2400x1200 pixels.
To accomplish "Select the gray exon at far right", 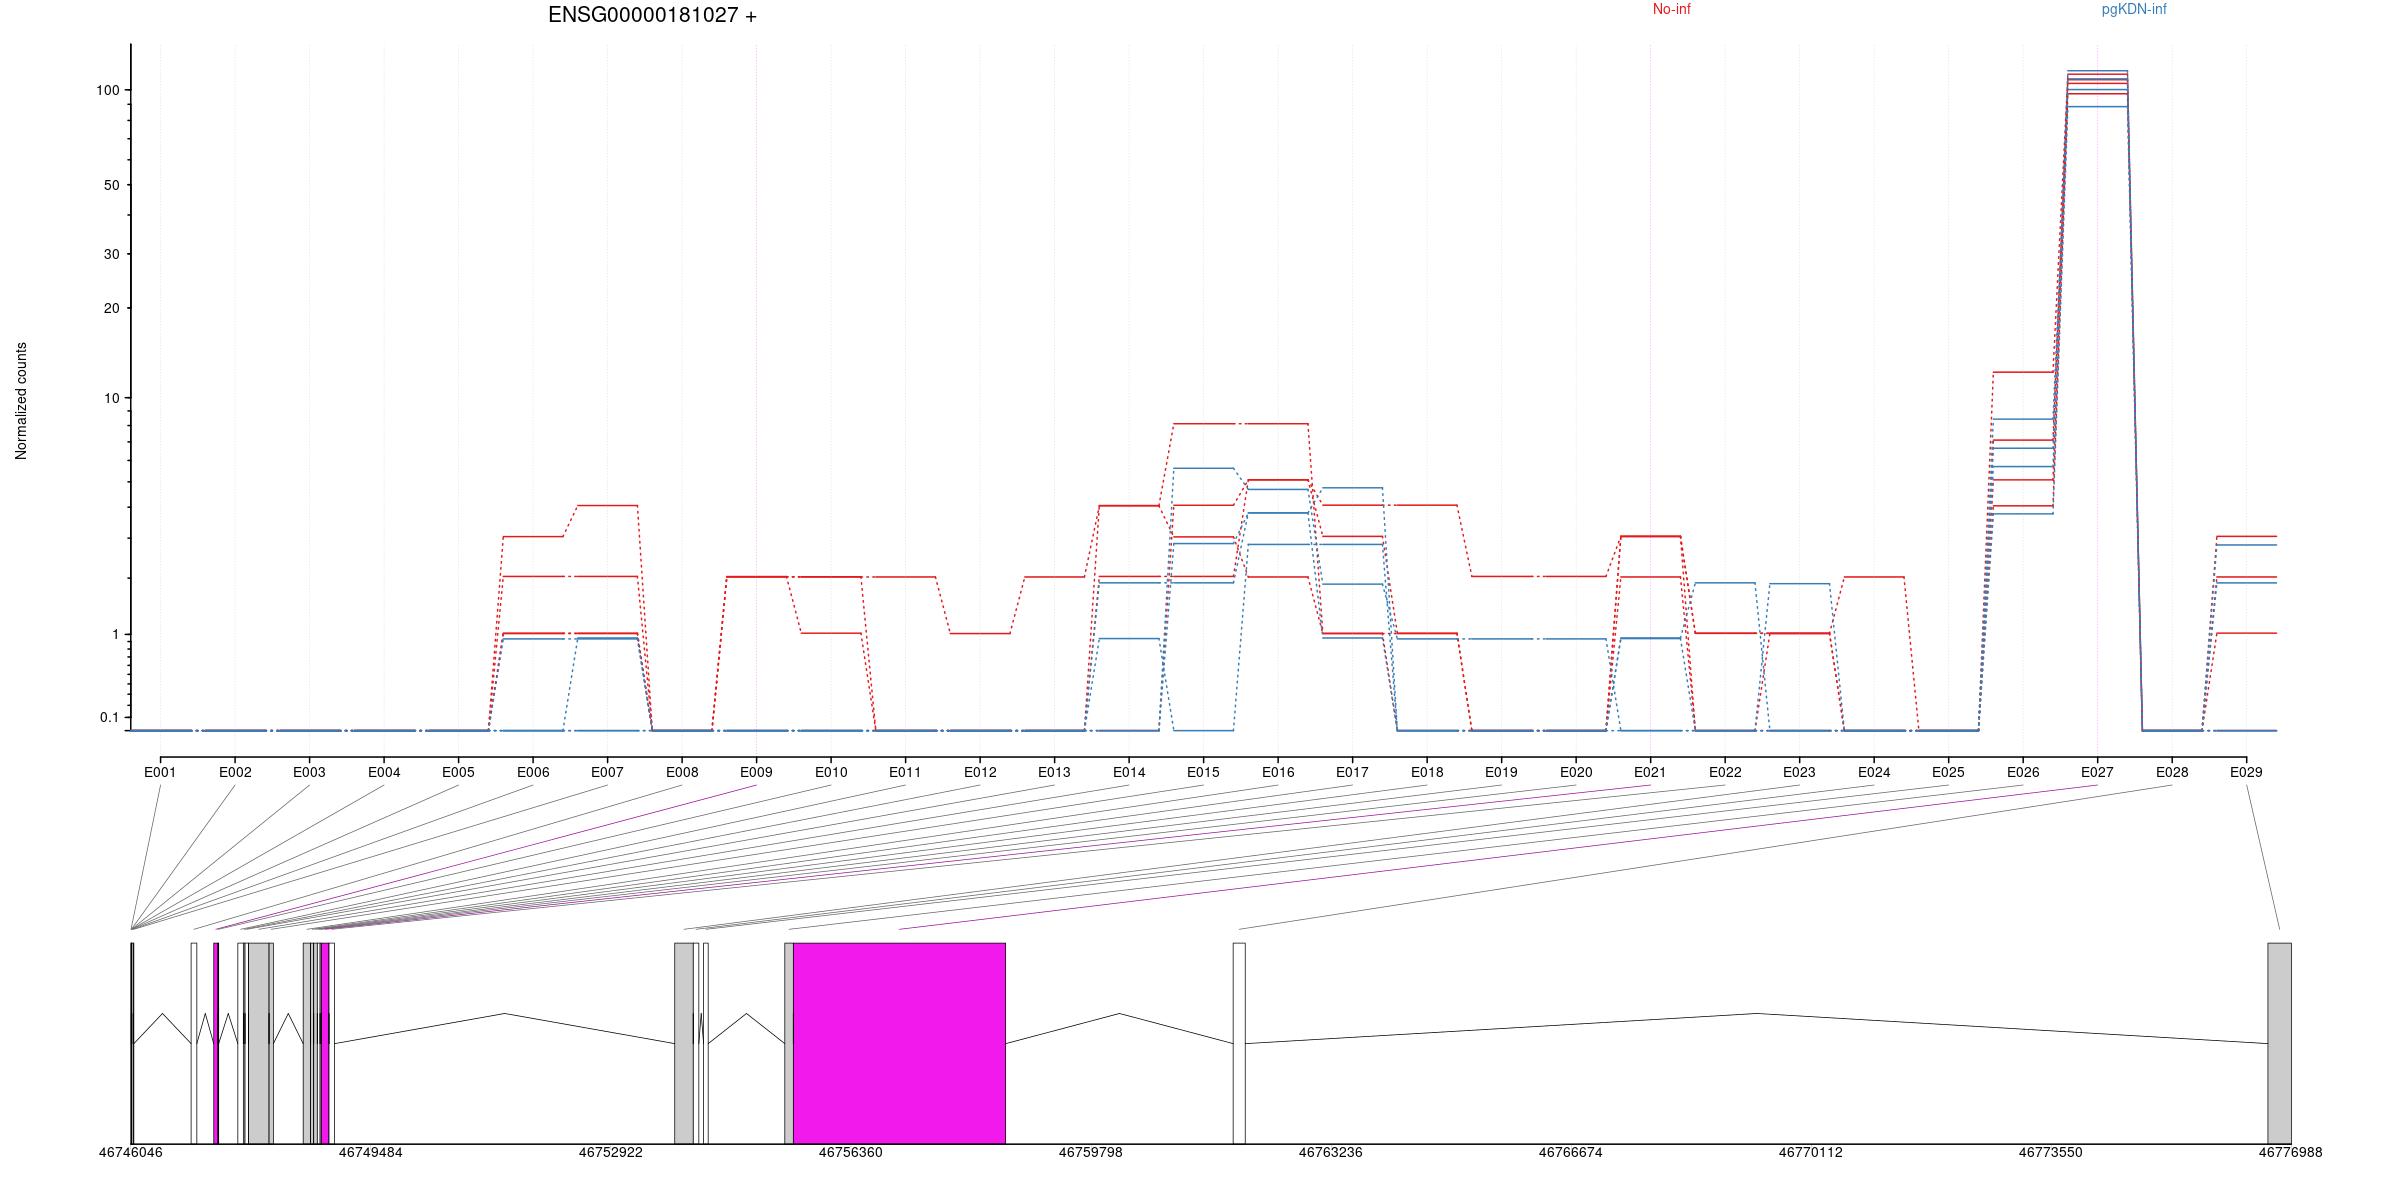I will (2279, 1043).
